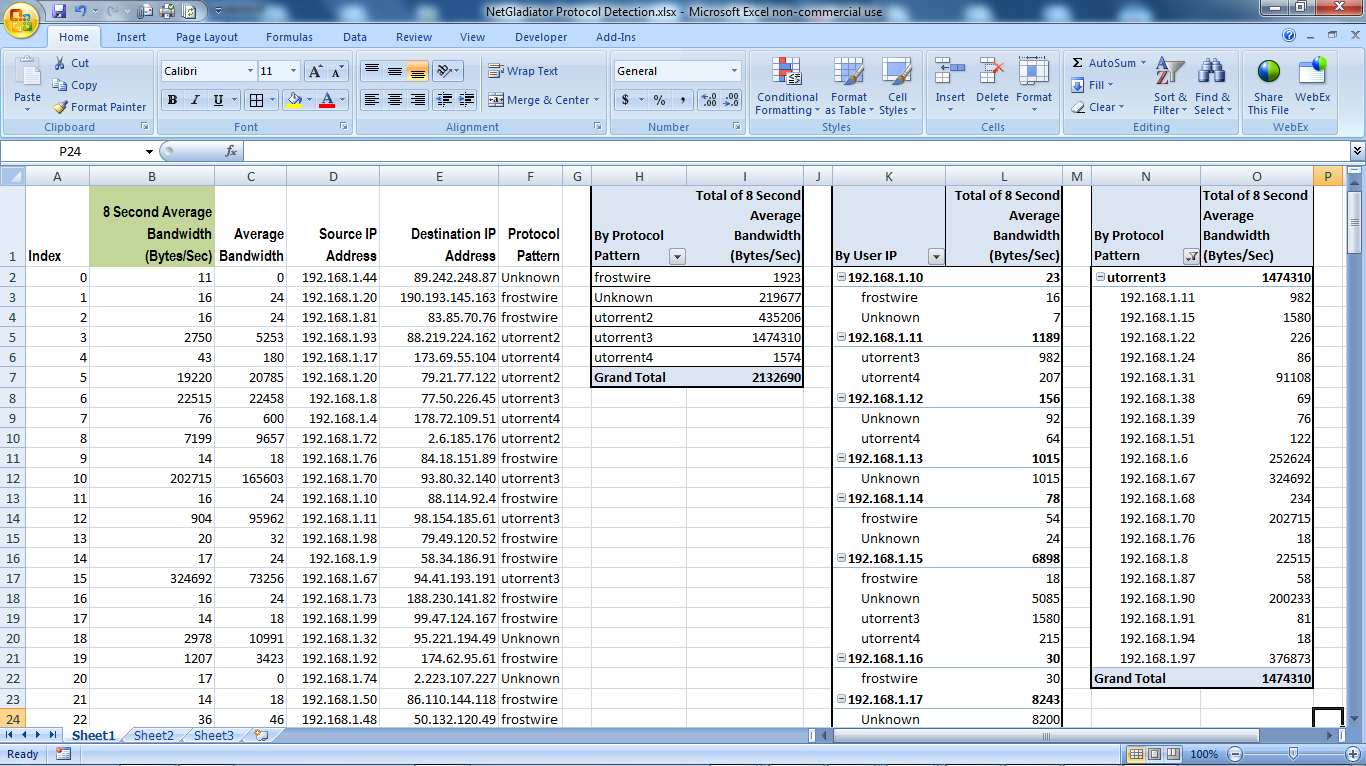
Task: Click the Copy button
Action: click(75, 85)
